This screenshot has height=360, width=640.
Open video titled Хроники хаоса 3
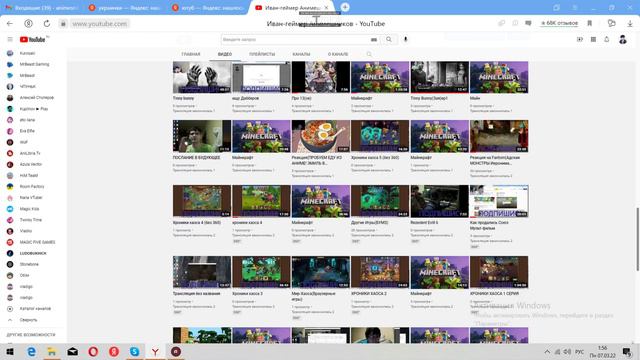pos(247,293)
